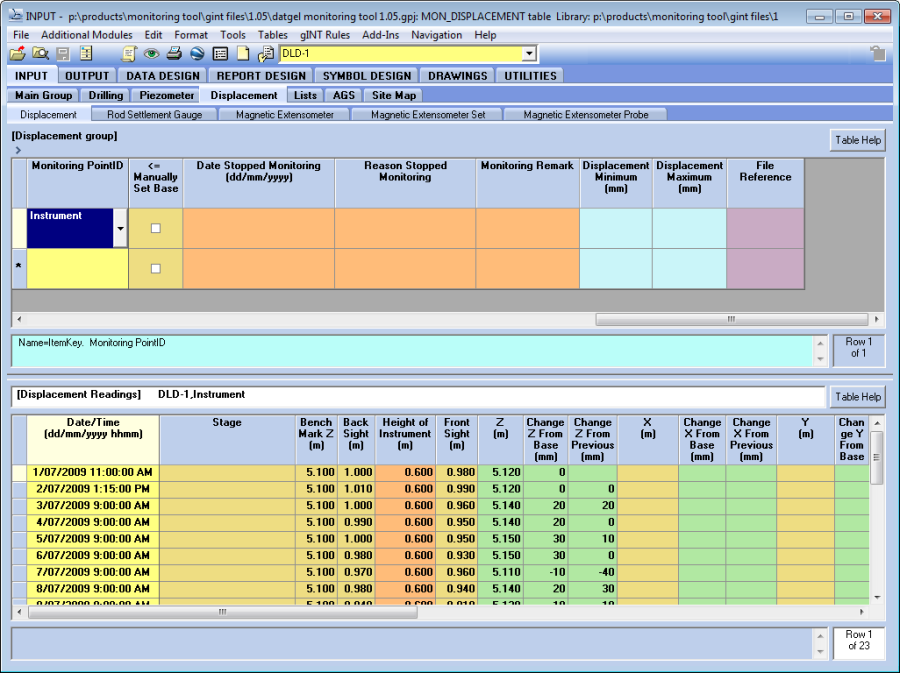Click Table Help for Displacement group
900x673 pixels.
857,140
